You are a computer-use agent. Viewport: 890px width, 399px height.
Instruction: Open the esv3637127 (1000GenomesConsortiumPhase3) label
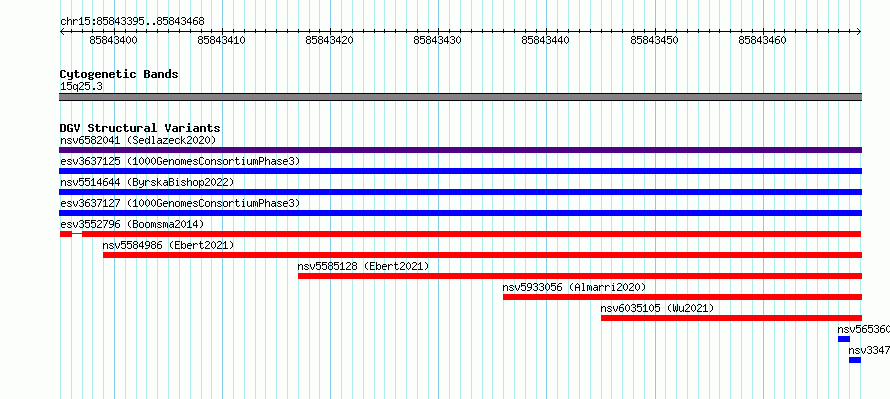pyautogui.click(x=180, y=203)
